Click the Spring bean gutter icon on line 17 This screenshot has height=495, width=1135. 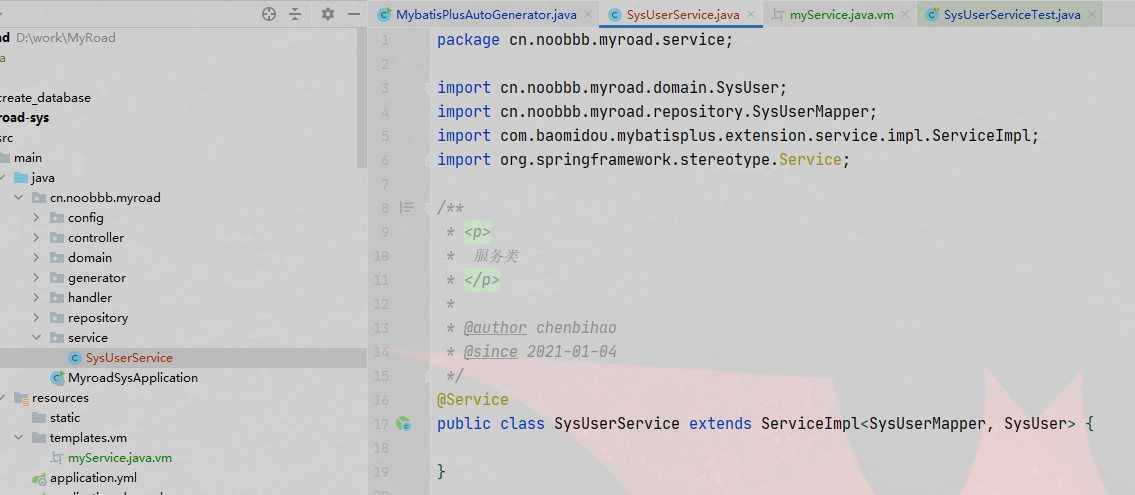pyautogui.click(x=403, y=424)
